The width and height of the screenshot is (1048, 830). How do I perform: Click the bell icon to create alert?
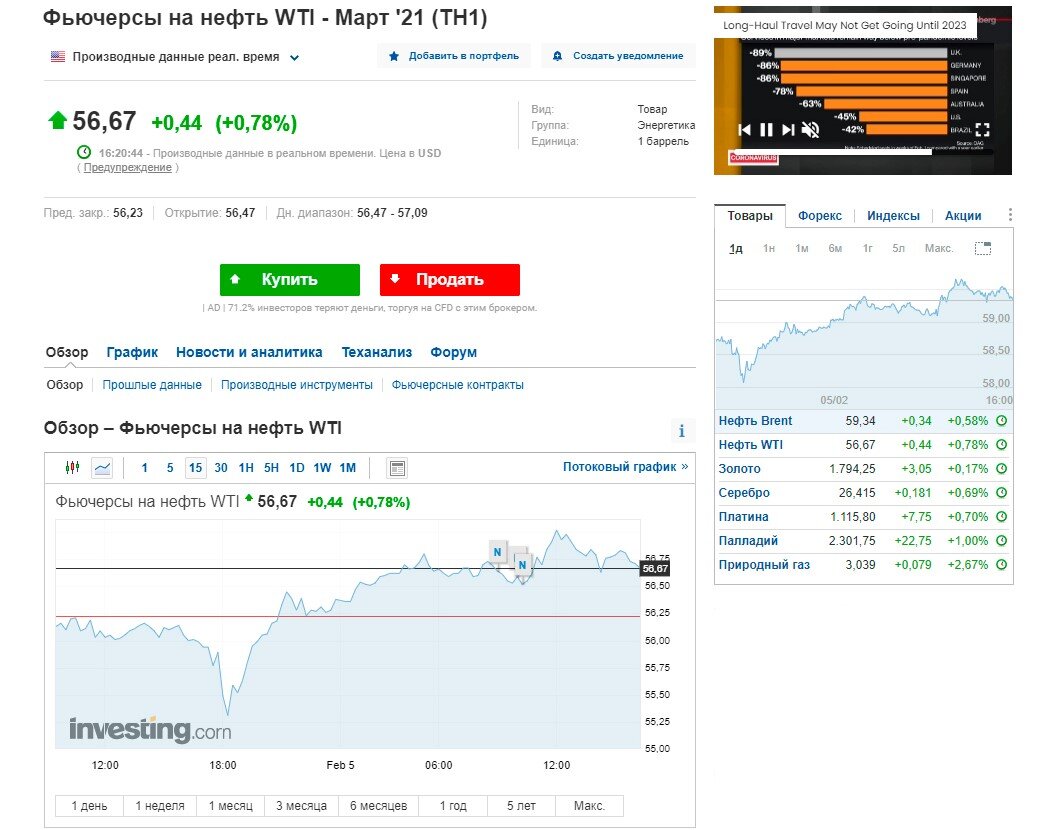(x=557, y=56)
